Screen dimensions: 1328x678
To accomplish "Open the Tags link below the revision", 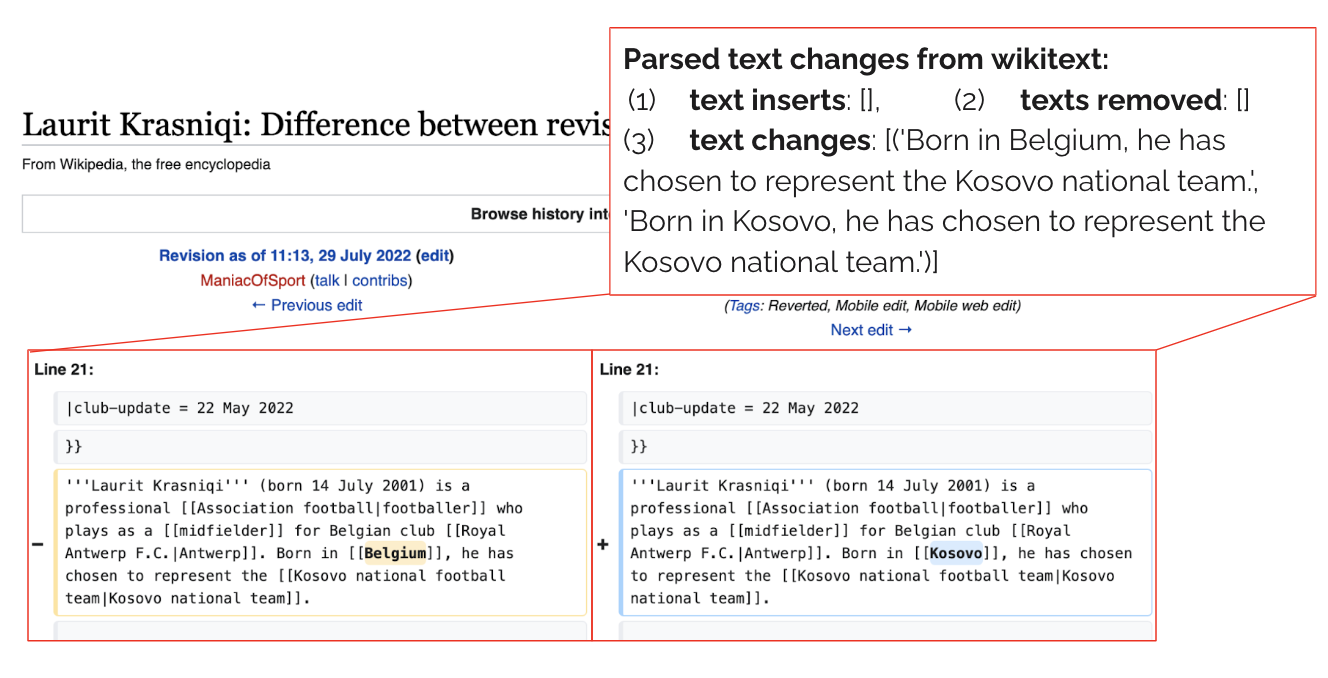I will point(744,306).
